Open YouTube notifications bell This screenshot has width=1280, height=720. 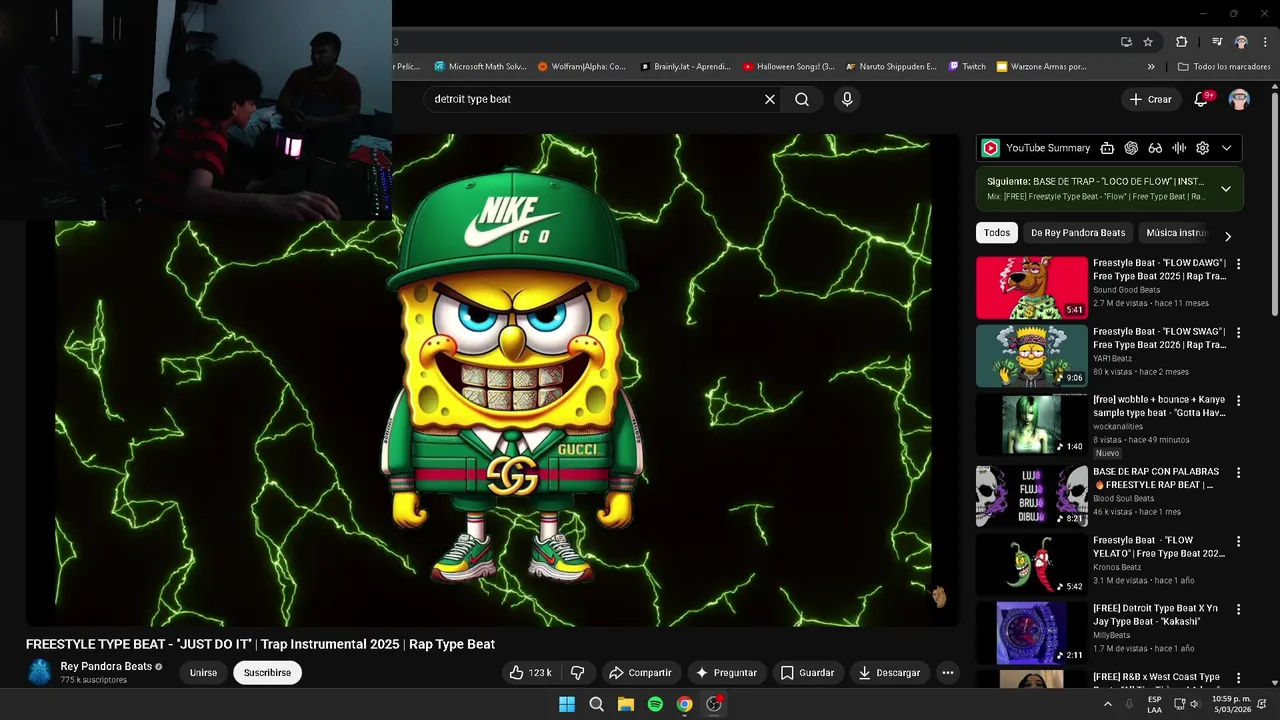tap(1203, 99)
